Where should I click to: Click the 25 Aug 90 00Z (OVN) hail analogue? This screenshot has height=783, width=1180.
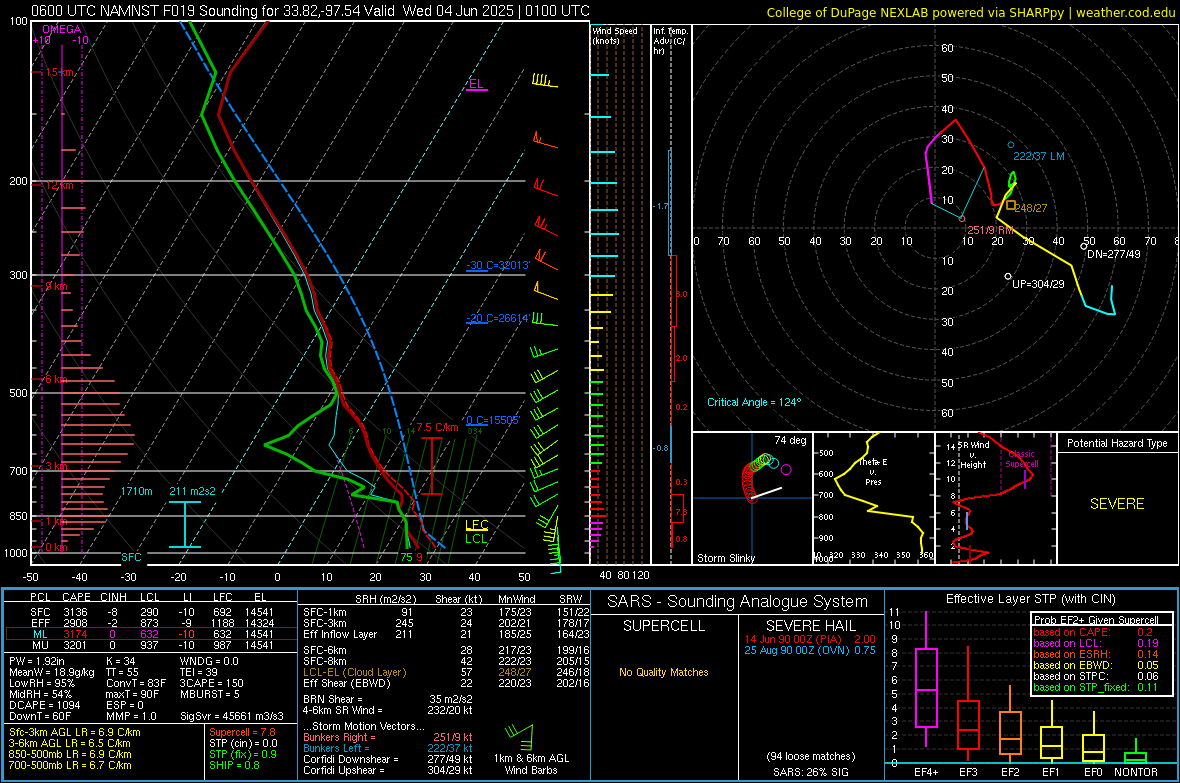[810, 650]
